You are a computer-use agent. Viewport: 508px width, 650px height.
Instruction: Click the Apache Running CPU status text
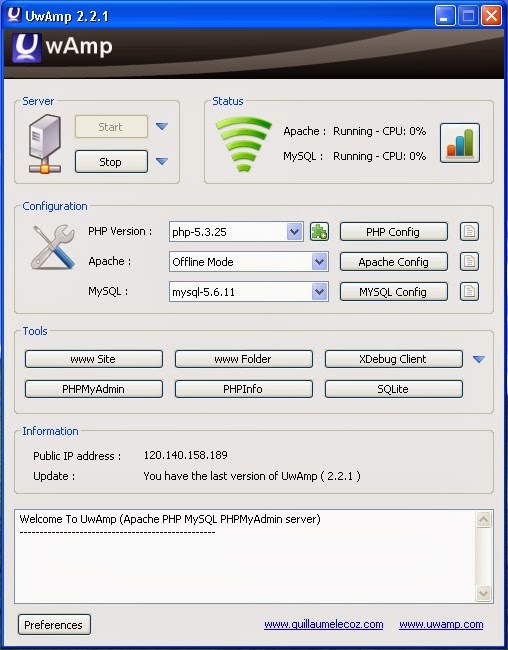pyautogui.click(x=379, y=131)
